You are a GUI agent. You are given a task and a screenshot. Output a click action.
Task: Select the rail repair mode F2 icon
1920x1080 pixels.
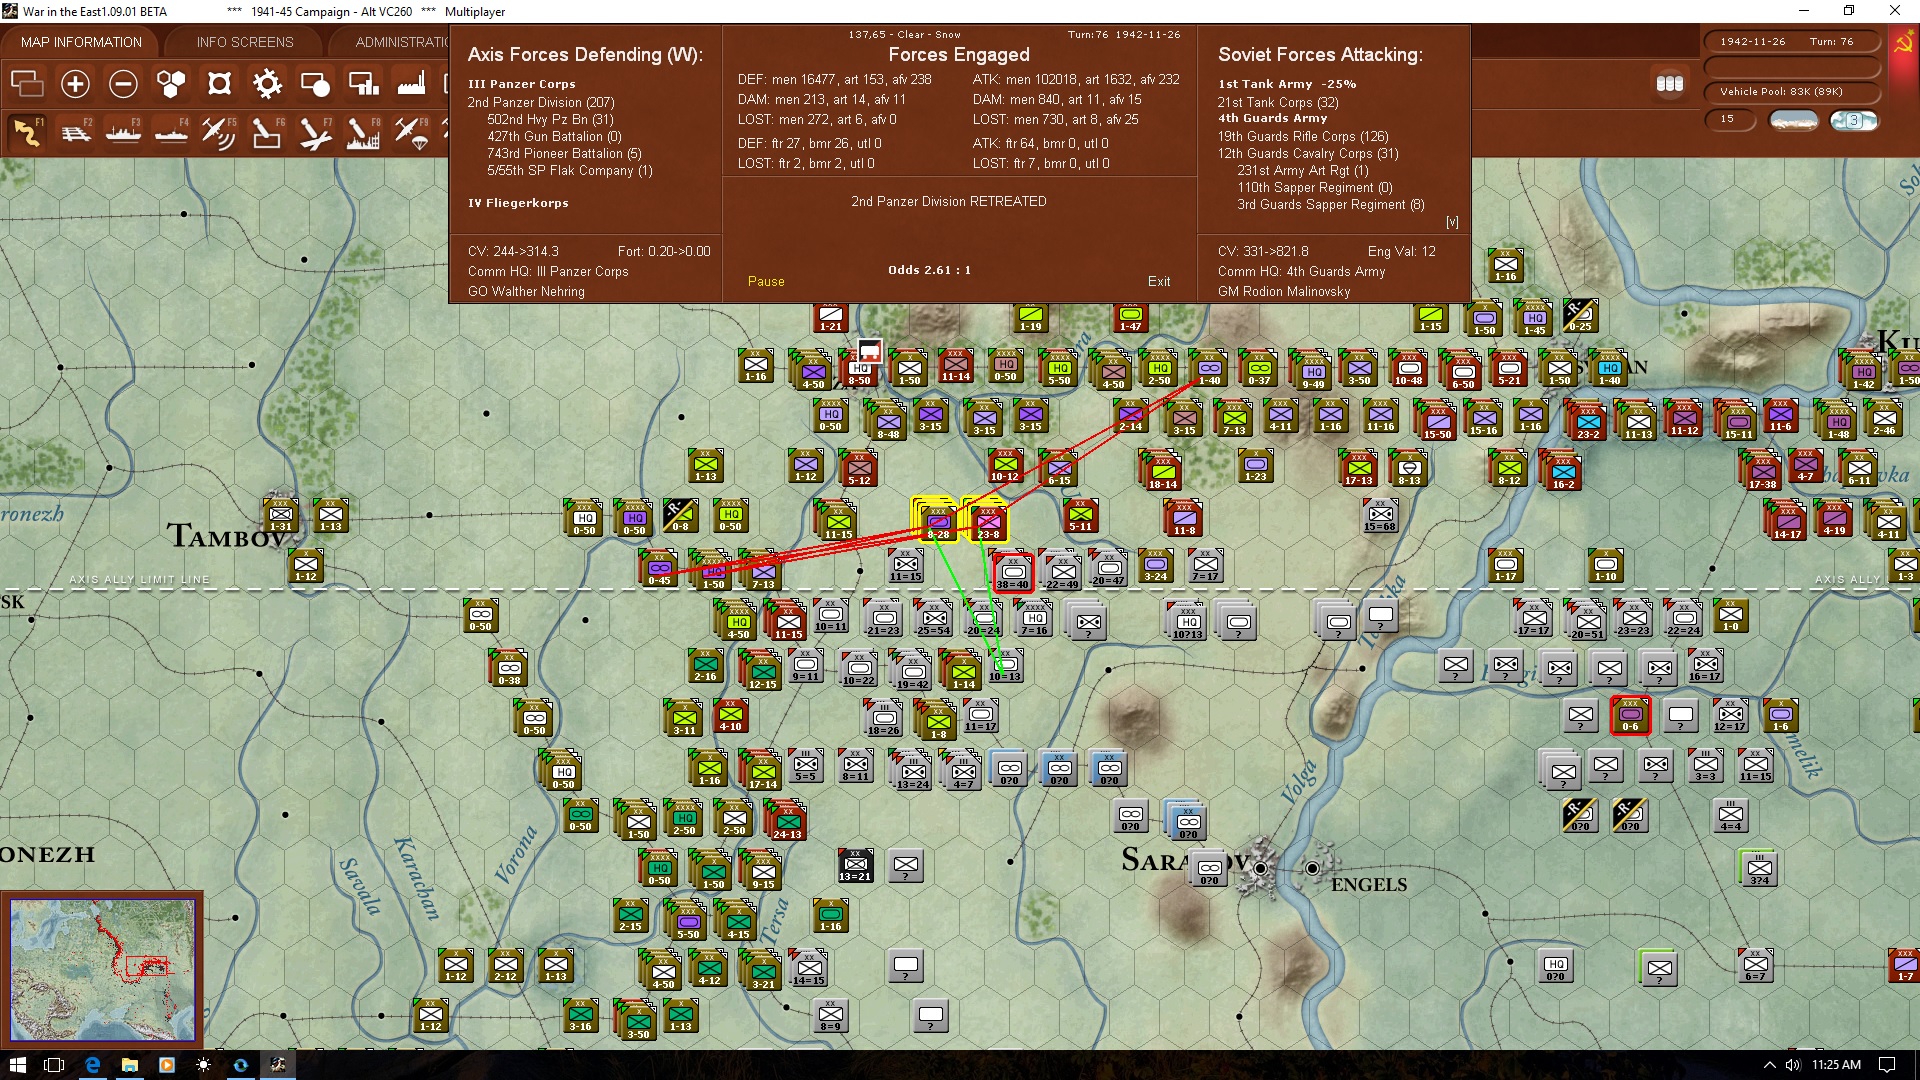click(x=76, y=132)
